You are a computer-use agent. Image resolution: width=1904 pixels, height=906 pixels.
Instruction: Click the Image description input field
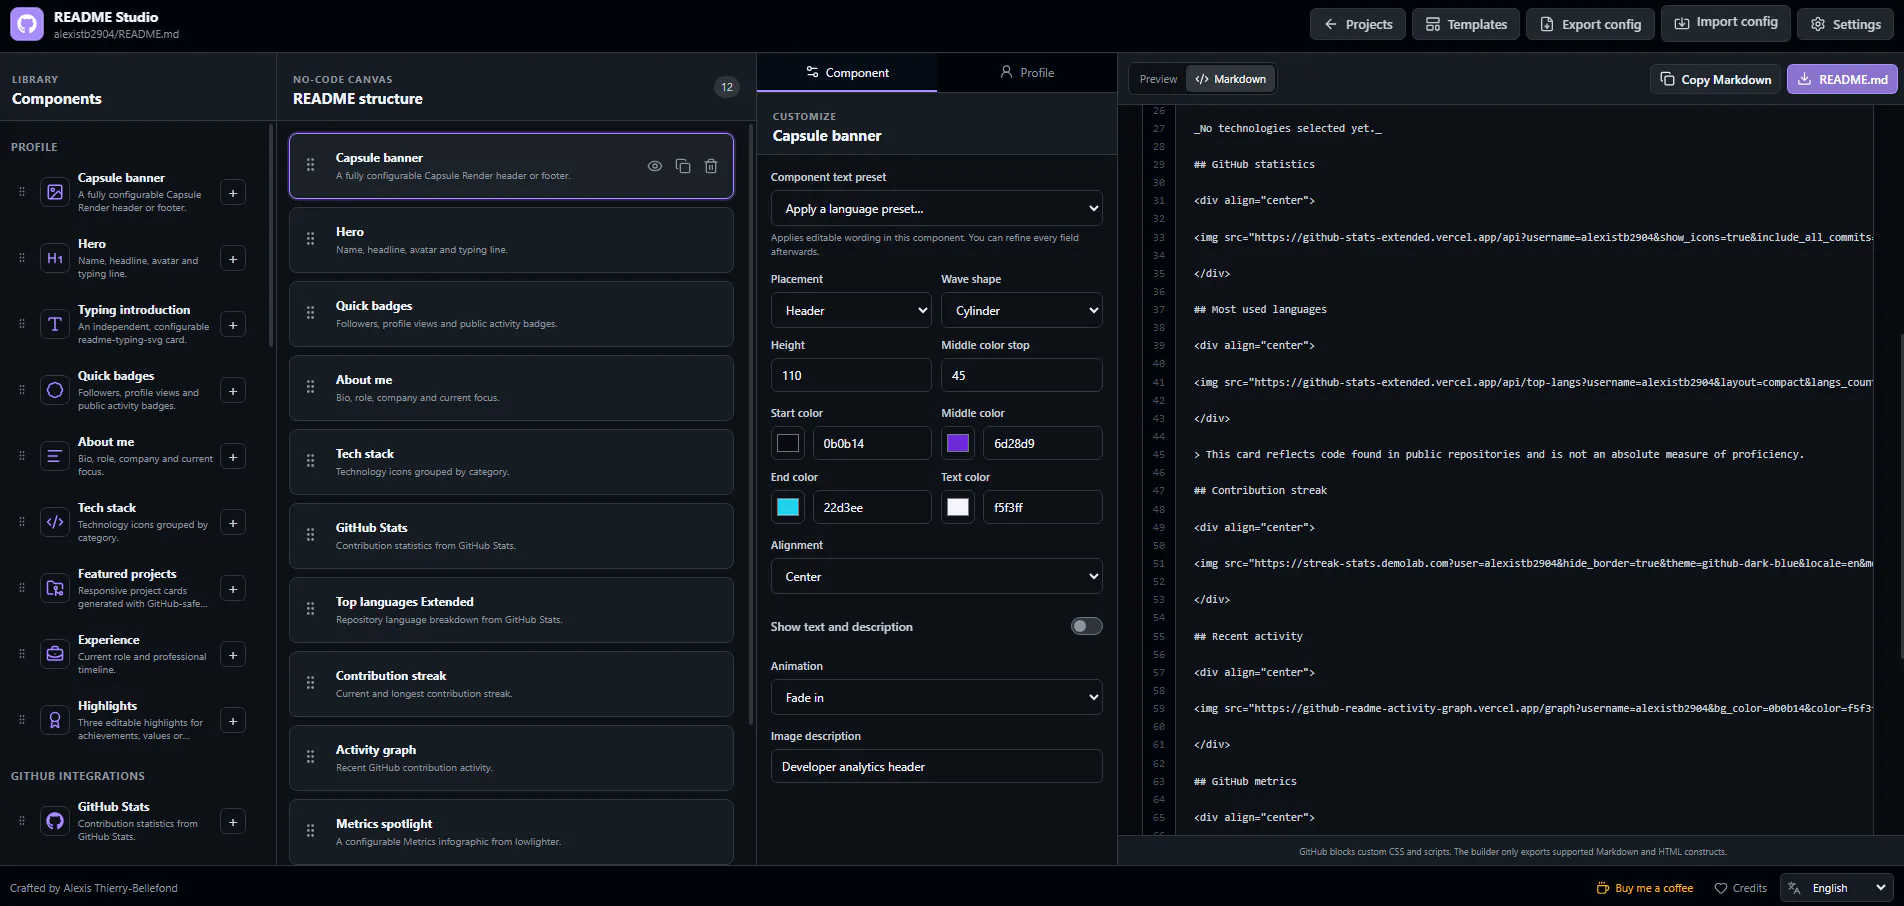click(937, 766)
